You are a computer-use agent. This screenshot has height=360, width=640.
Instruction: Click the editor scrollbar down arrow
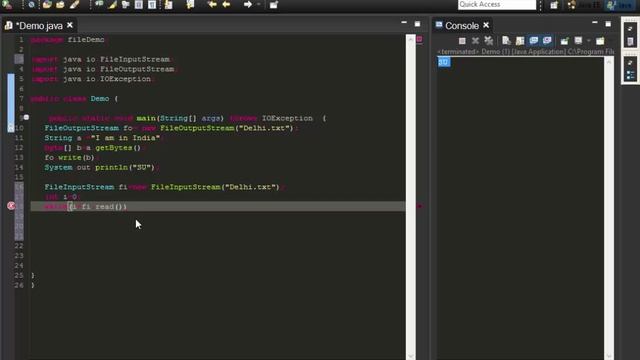point(411,356)
